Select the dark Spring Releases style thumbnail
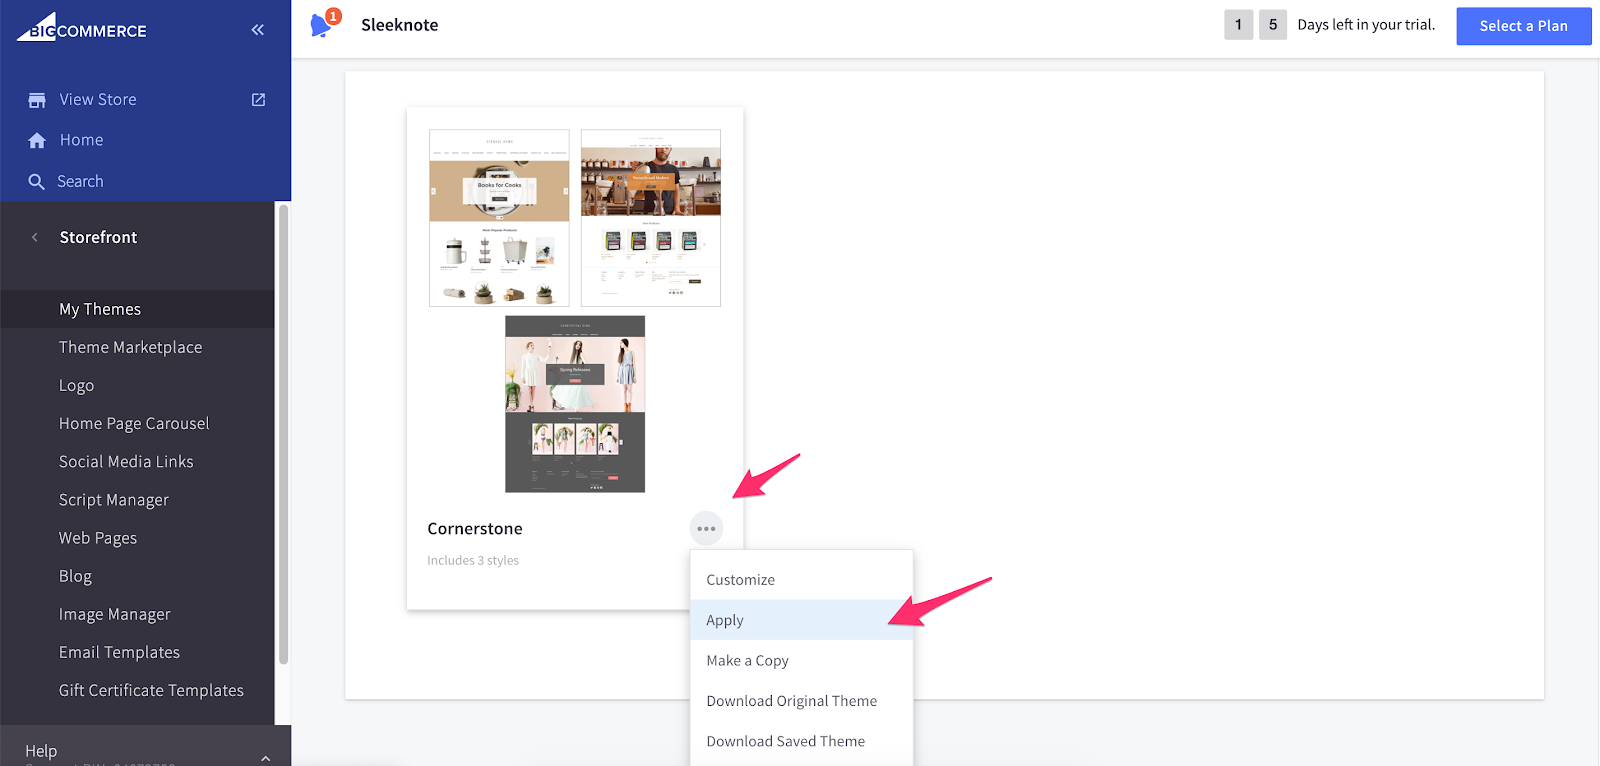Image resolution: width=1600 pixels, height=766 pixels. pyautogui.click(x=575, y=404)
